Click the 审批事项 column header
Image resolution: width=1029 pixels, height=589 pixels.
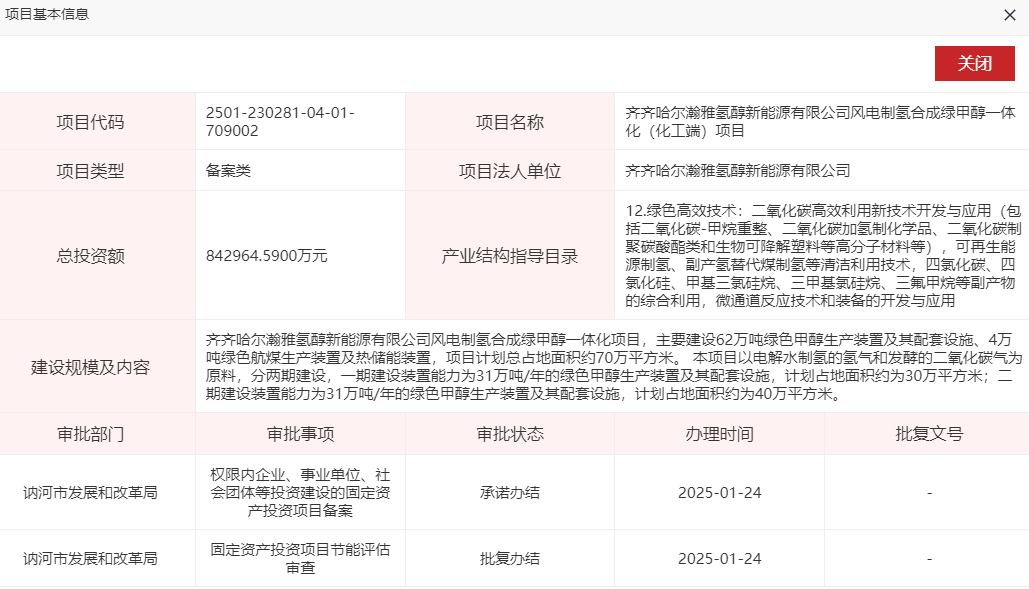pos(300,434)
